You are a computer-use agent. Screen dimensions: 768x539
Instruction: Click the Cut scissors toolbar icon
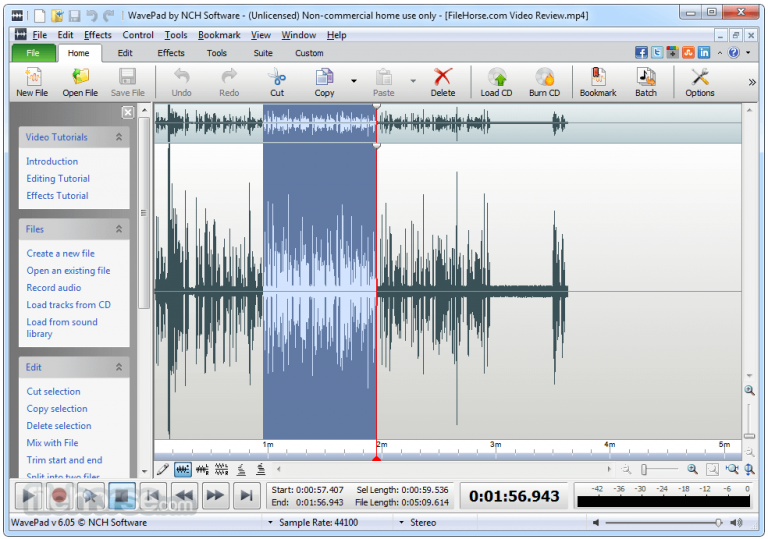(x=277, y=82)
